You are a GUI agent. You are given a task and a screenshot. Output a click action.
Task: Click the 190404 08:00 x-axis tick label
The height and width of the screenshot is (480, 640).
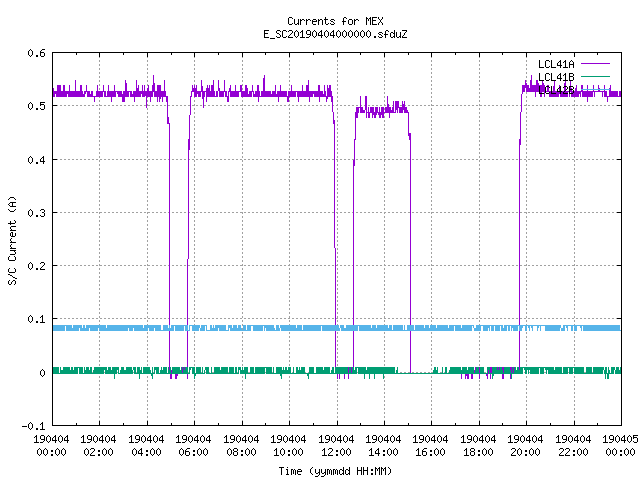point(241,446)
